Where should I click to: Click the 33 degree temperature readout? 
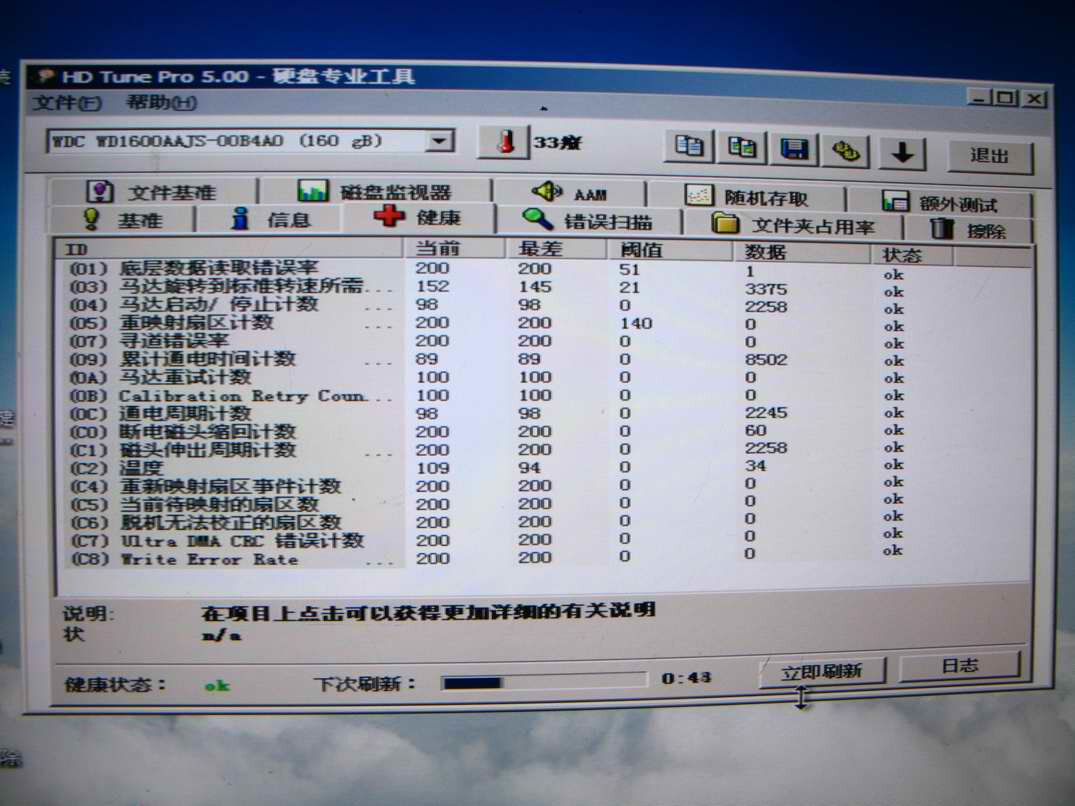click(557, 142)
